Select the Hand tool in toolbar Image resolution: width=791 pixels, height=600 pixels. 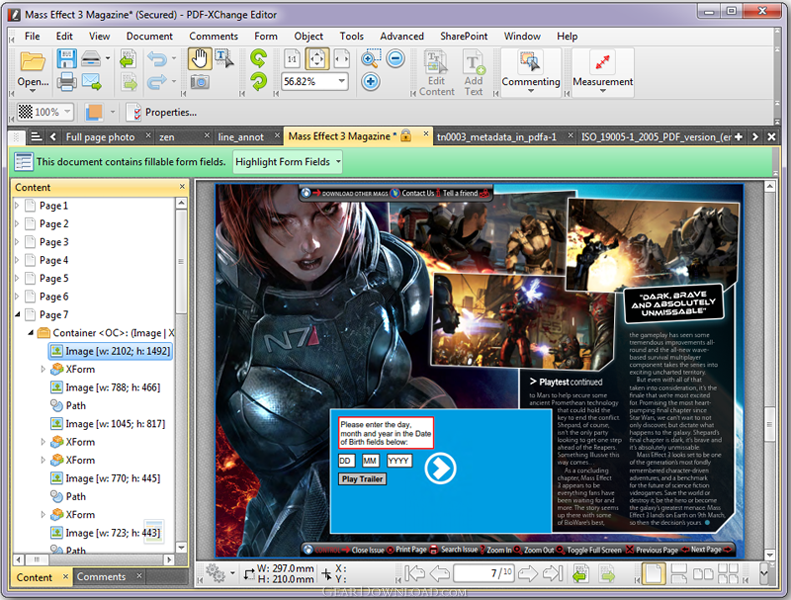199,59
